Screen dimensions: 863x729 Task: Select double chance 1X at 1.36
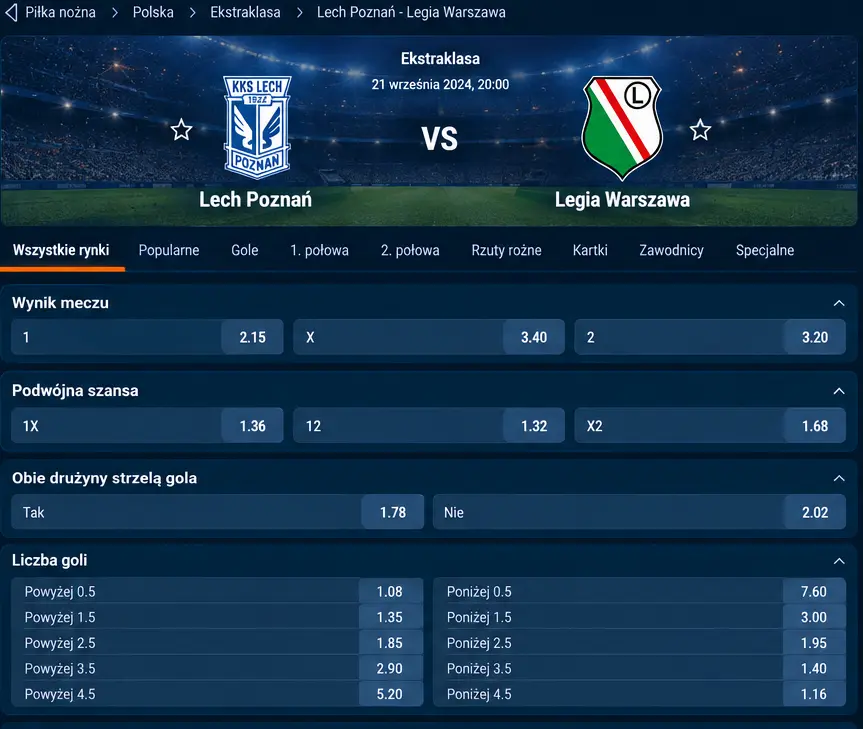coord(147,425)
